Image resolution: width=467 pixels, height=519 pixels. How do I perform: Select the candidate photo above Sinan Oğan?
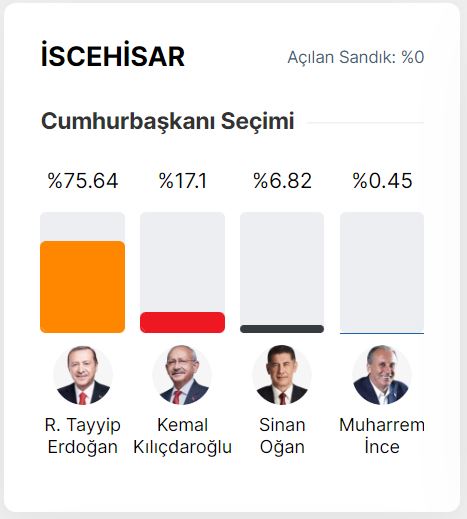[x=282, y=375]
